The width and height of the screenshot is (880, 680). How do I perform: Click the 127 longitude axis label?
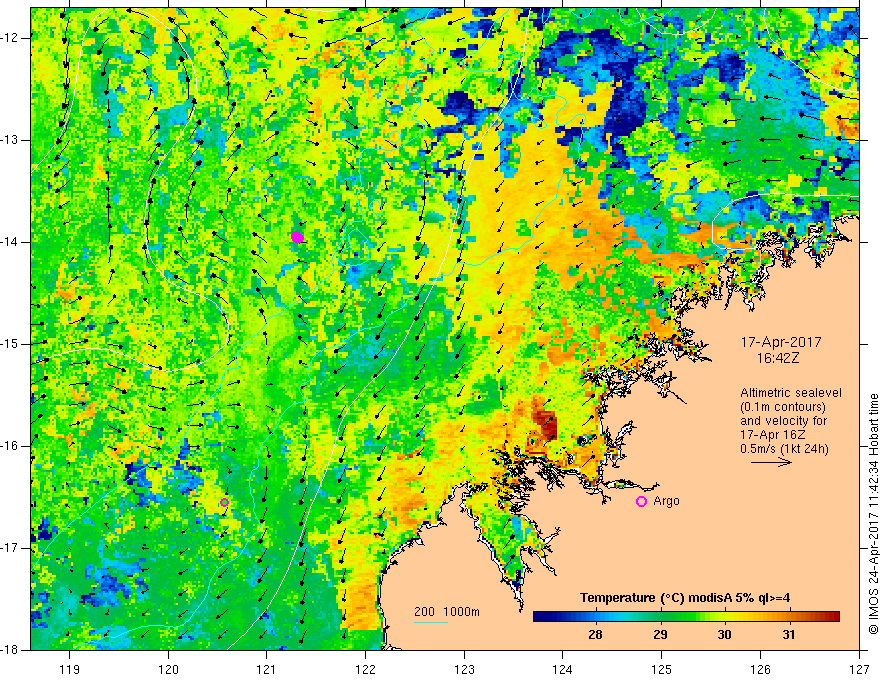coord(859,670)
